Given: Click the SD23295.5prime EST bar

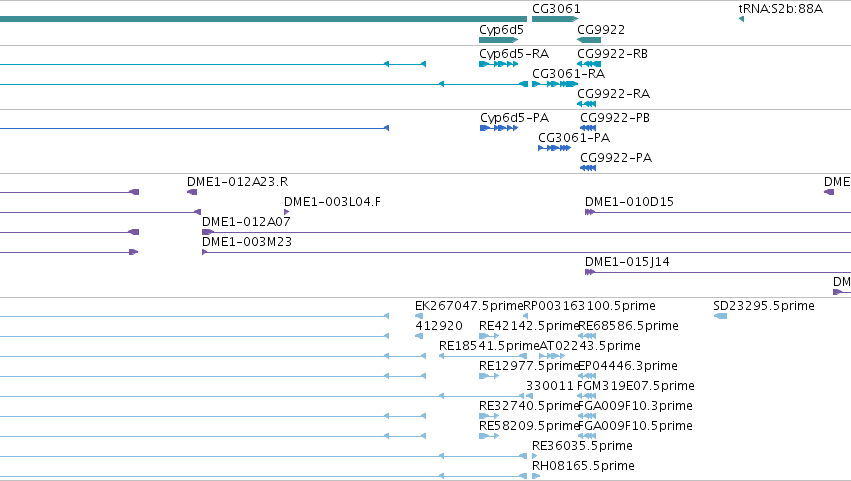Looking at the screenshot, I should point(720,316).
